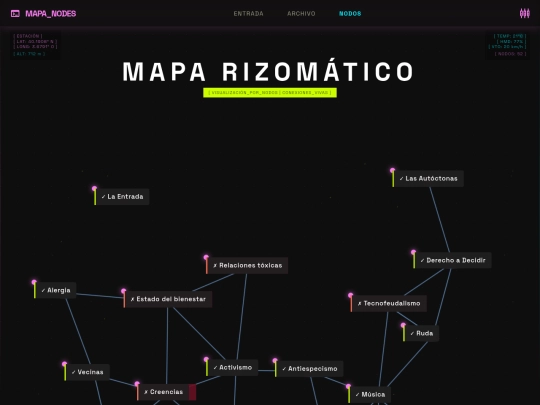The image size is (540, 405).
Task: Click the pink pin on Las Autóctonas
Action: tap(392, 170)
